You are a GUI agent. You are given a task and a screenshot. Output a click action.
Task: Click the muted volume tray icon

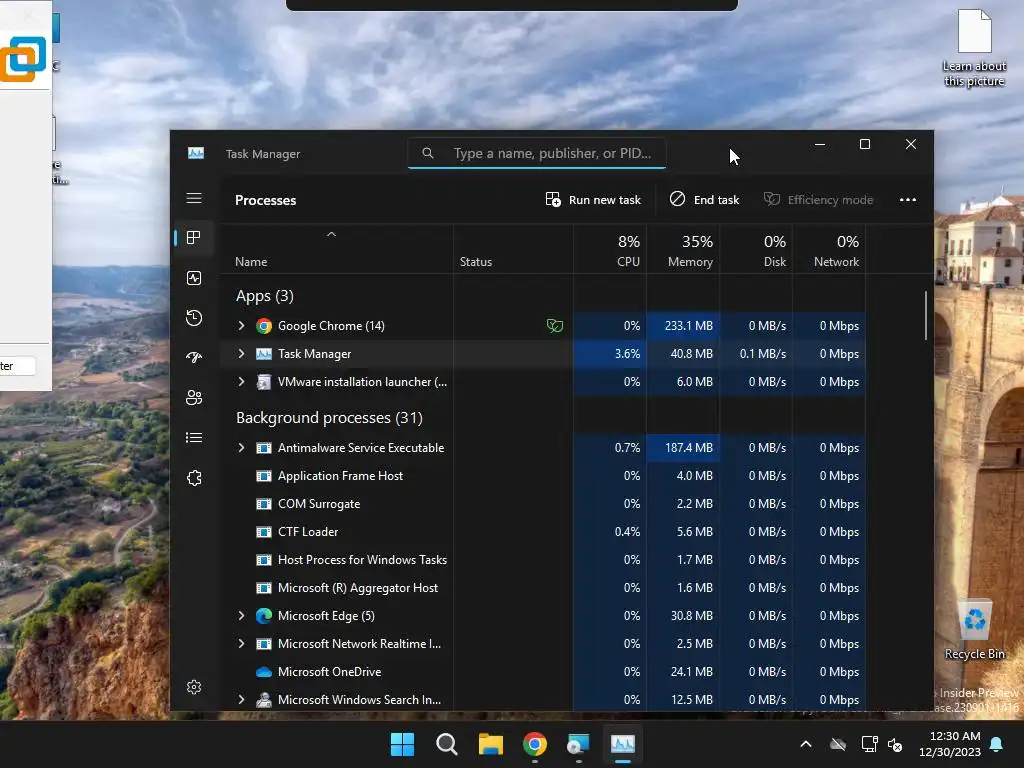[x=895, y=744]
